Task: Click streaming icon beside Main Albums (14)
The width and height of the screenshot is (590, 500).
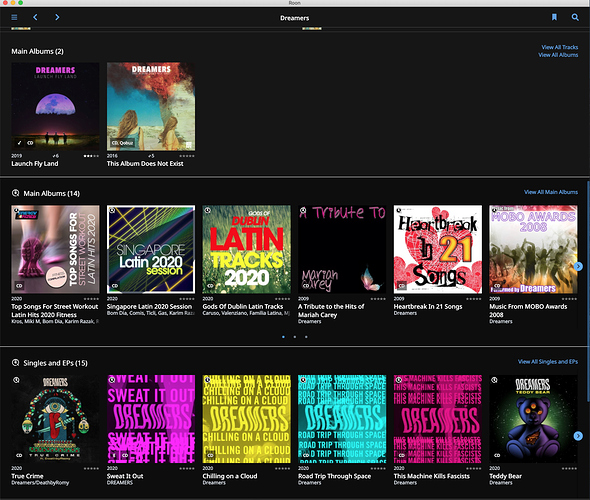Action: pos(15,193)
